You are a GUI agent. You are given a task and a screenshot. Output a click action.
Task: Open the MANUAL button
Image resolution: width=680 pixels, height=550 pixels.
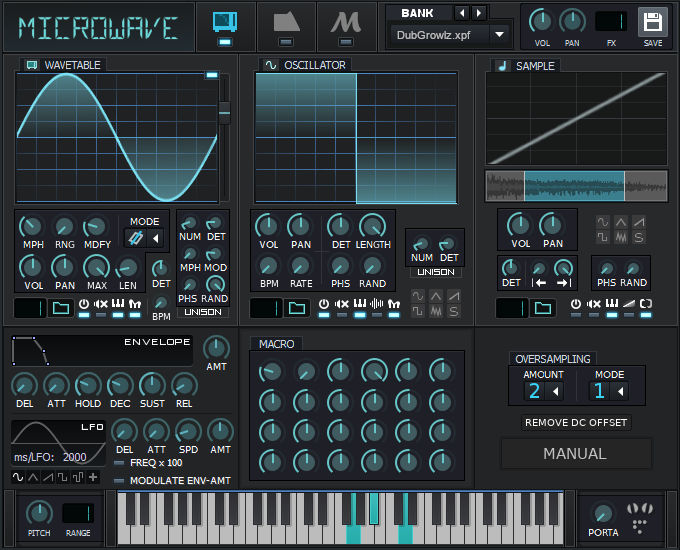(x=576, y=454)
